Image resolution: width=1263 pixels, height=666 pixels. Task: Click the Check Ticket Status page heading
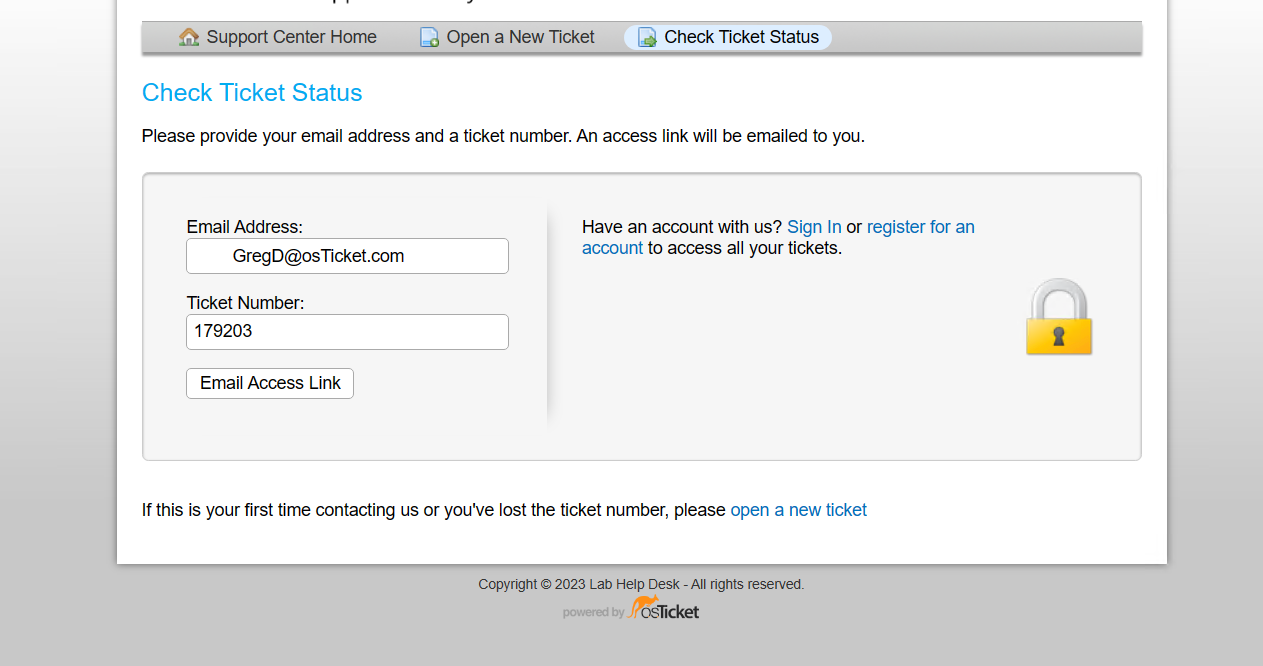point(252,92)
